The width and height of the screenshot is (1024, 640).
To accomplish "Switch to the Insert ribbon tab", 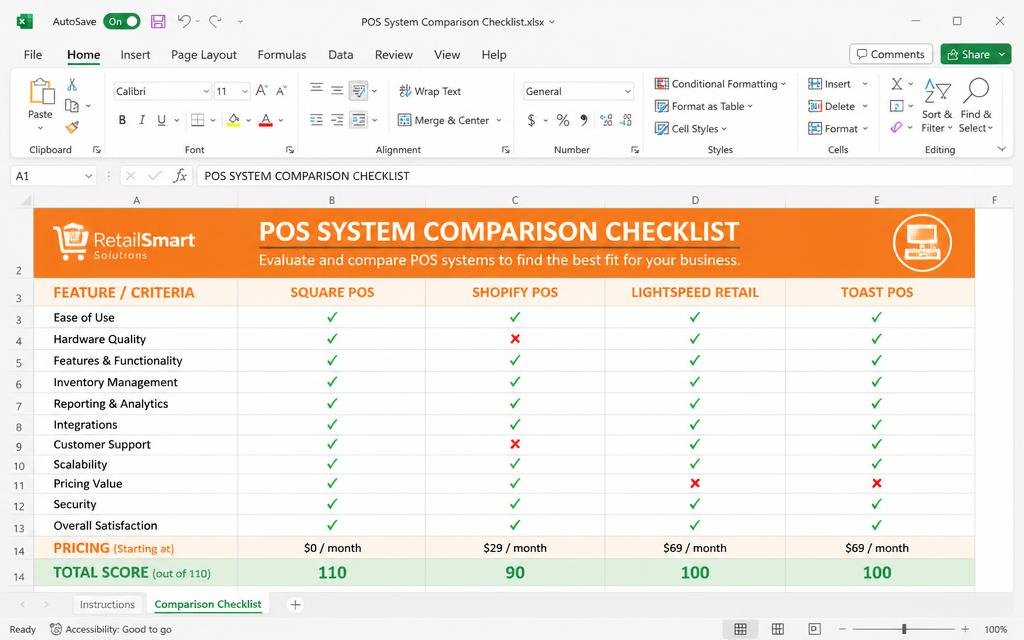I will (135, 55).
